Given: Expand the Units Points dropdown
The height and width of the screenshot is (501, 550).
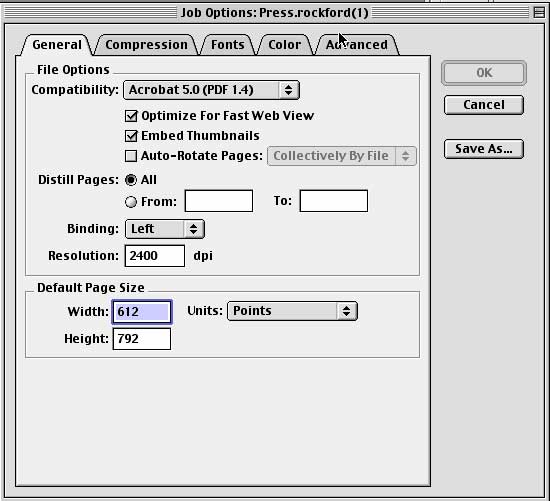Looking at the screenshot, I should tap(293, 311).
